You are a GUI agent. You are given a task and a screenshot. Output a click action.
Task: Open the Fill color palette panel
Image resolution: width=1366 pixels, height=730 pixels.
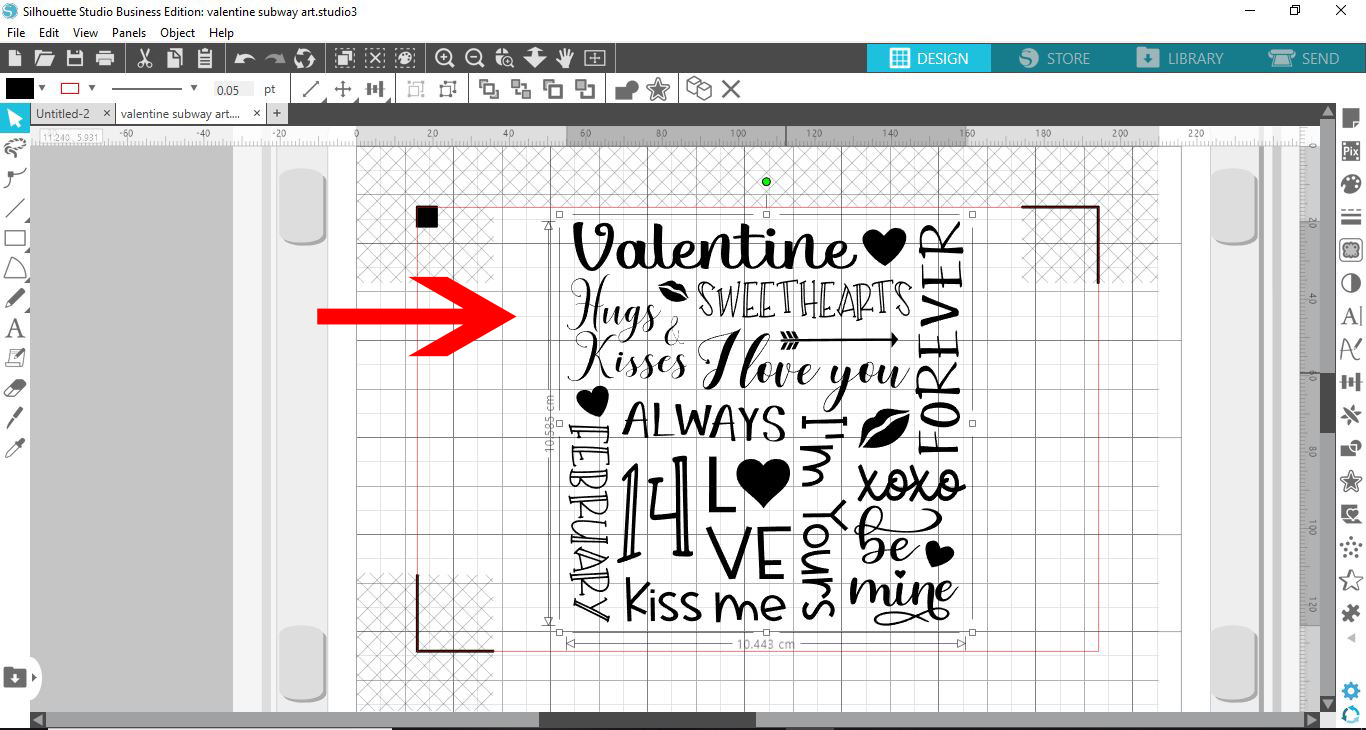[1351, 185]
